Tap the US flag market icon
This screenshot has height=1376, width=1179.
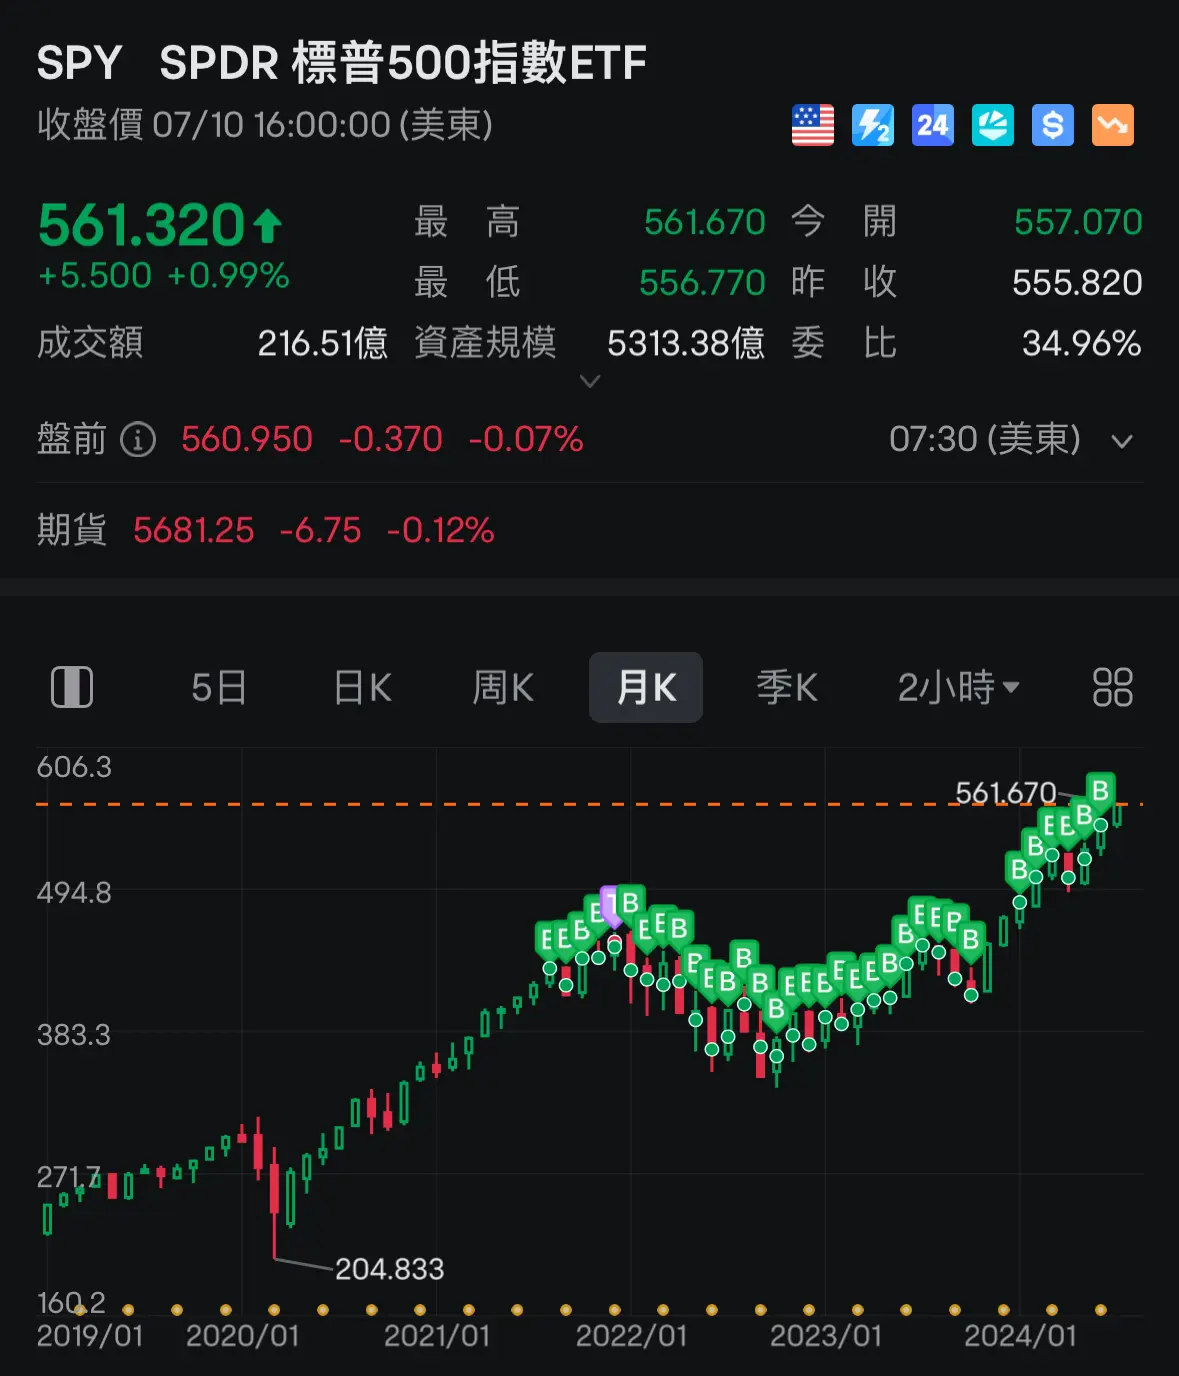click(813, 126)
